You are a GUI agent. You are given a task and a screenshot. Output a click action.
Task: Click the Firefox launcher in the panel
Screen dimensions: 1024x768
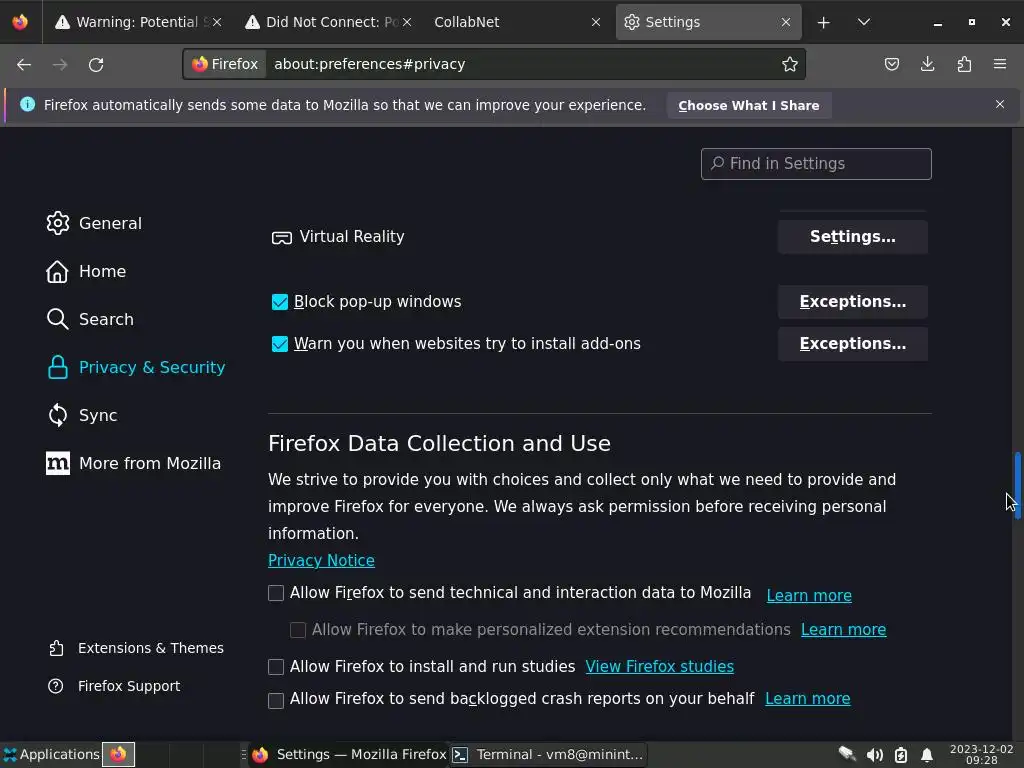118,754
